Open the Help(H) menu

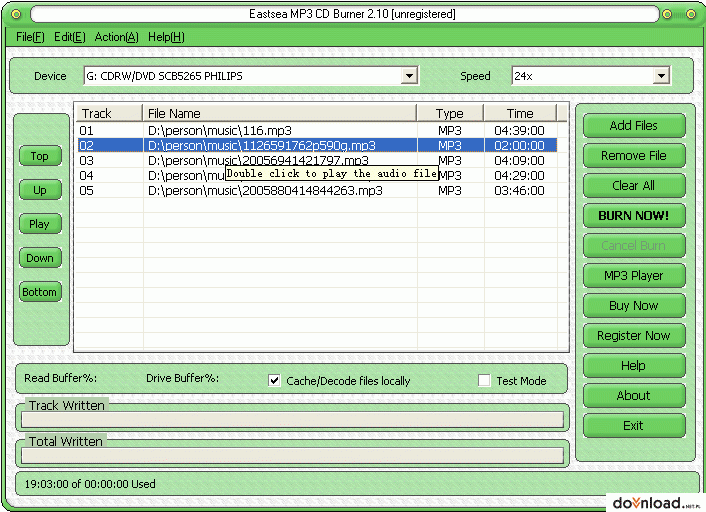(x=166, y=37)
